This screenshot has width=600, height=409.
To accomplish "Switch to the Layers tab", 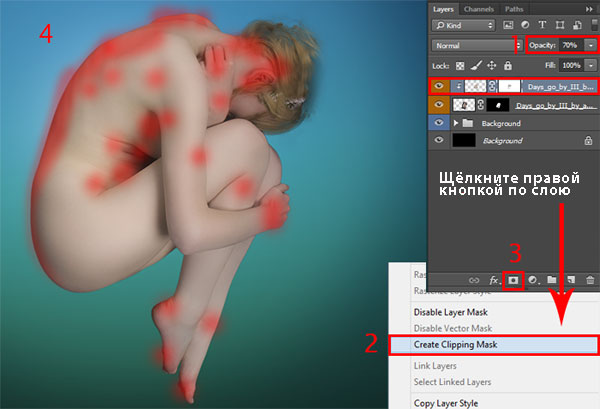I will click(443, 9).
